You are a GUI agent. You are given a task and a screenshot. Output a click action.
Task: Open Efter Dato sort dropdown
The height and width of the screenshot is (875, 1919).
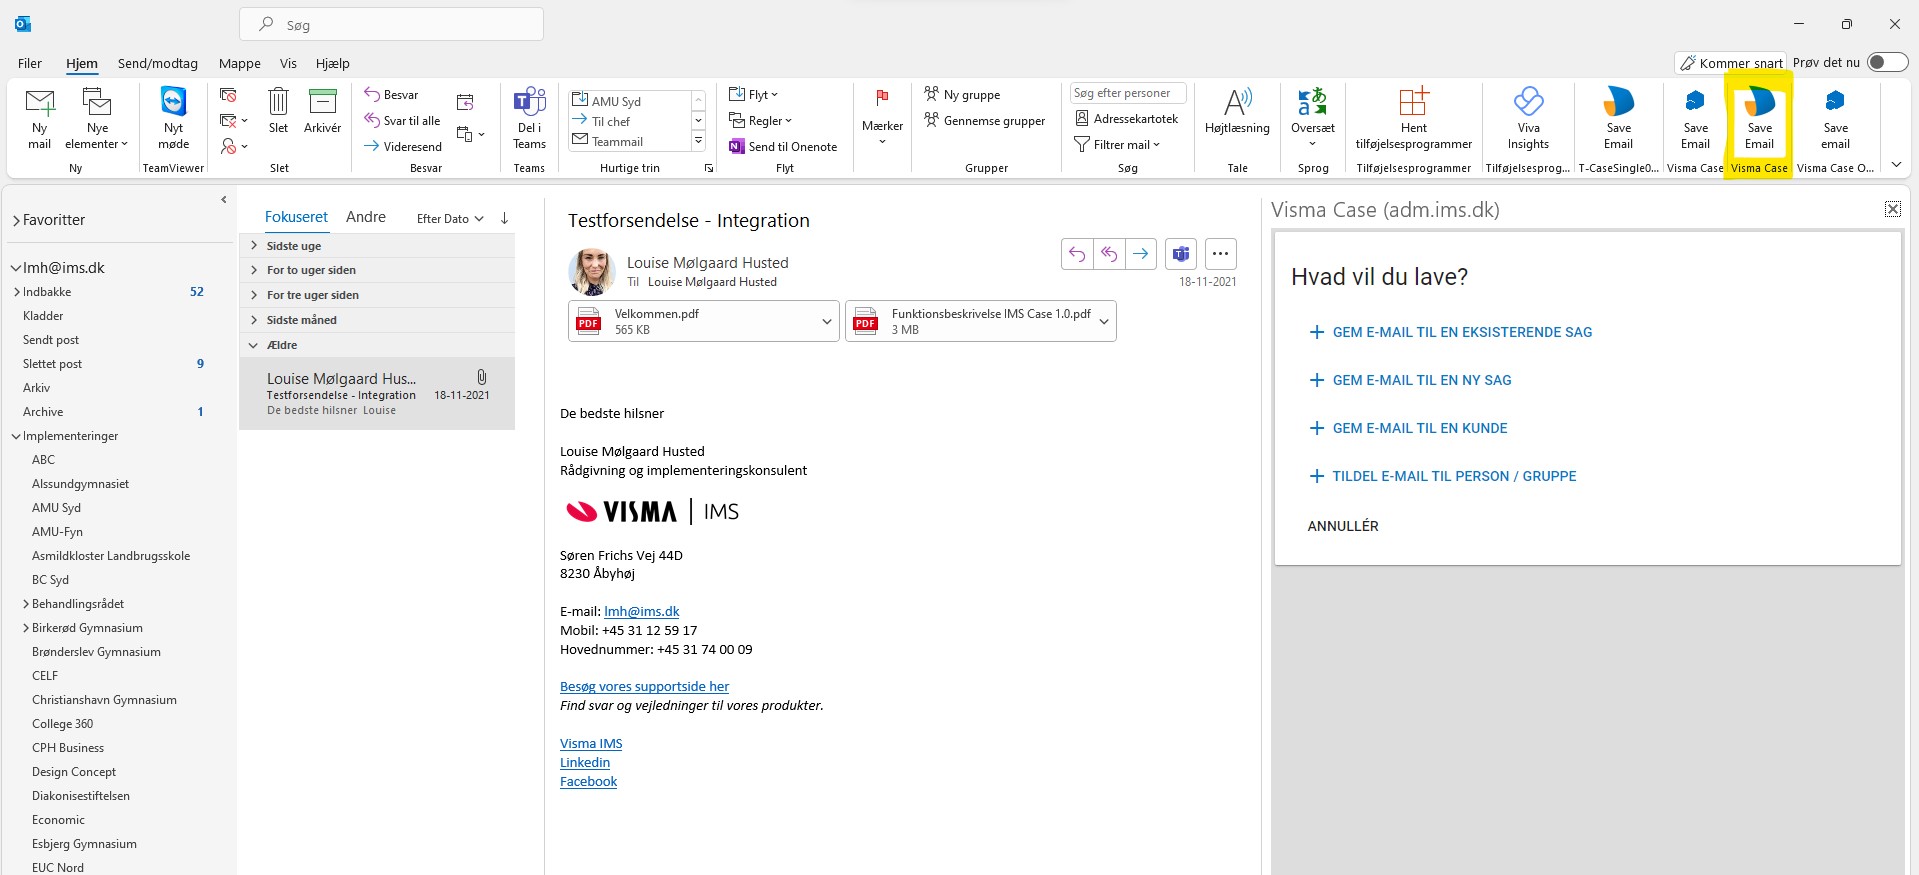pos(450,218)
